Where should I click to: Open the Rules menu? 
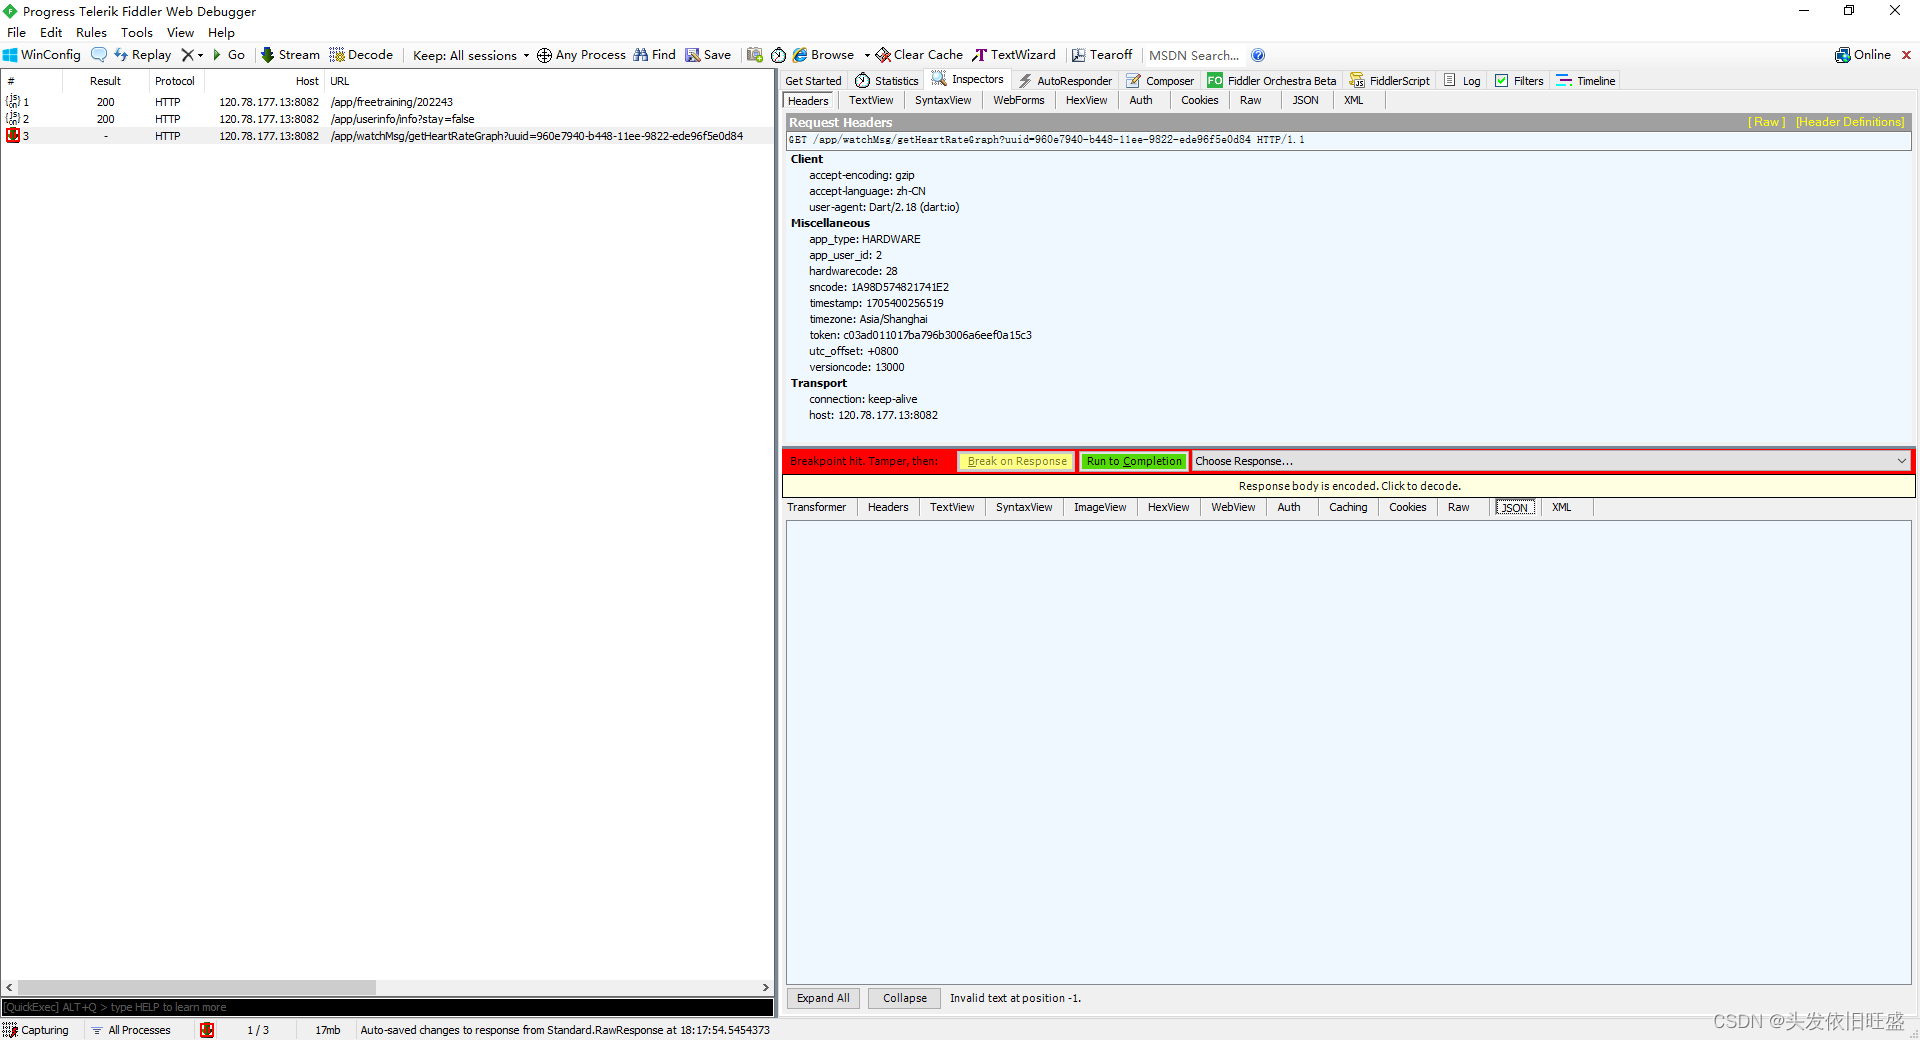[x=91, y=32]
